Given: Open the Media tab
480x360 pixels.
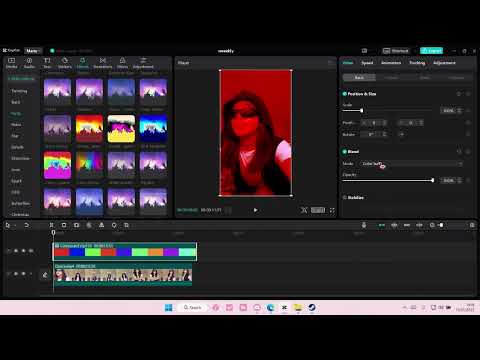Looking at the screenshot, I should click(11, 63).
